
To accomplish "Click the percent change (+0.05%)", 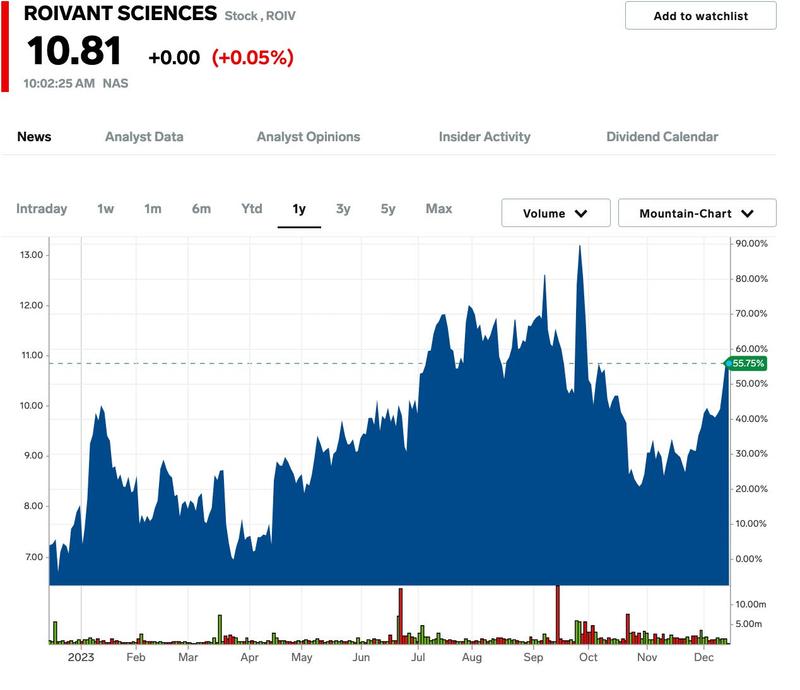I will [x=253, y=57].
